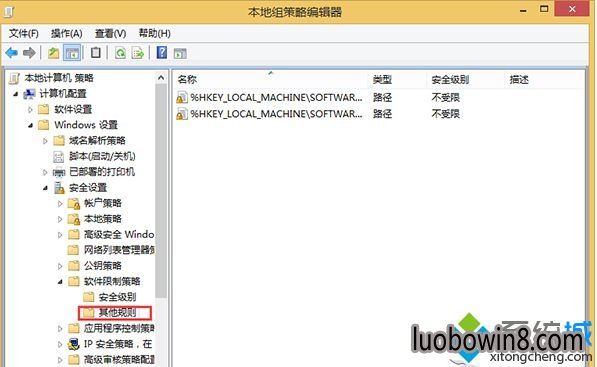
Task: Click the Refresh toolbar icon
Action: pyautogui.click(x=120, y=53)
